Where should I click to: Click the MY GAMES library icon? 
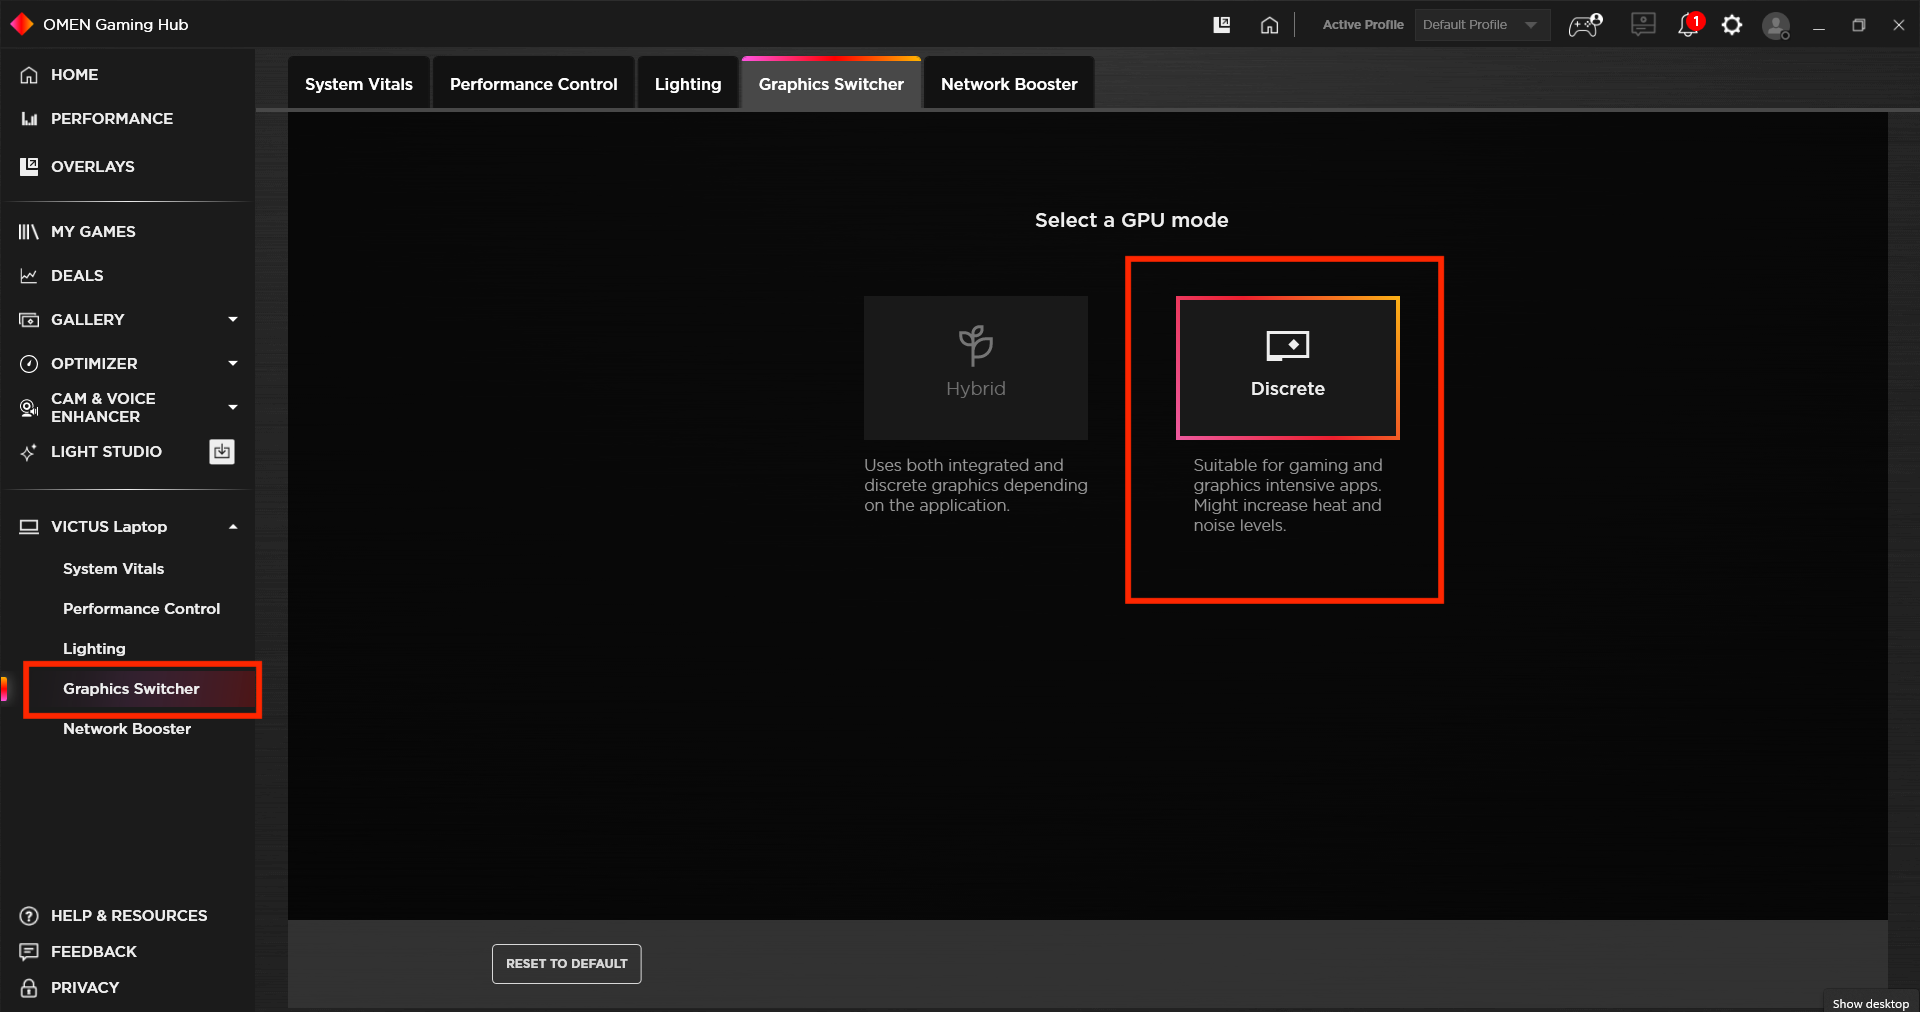[x=29, y=232]
